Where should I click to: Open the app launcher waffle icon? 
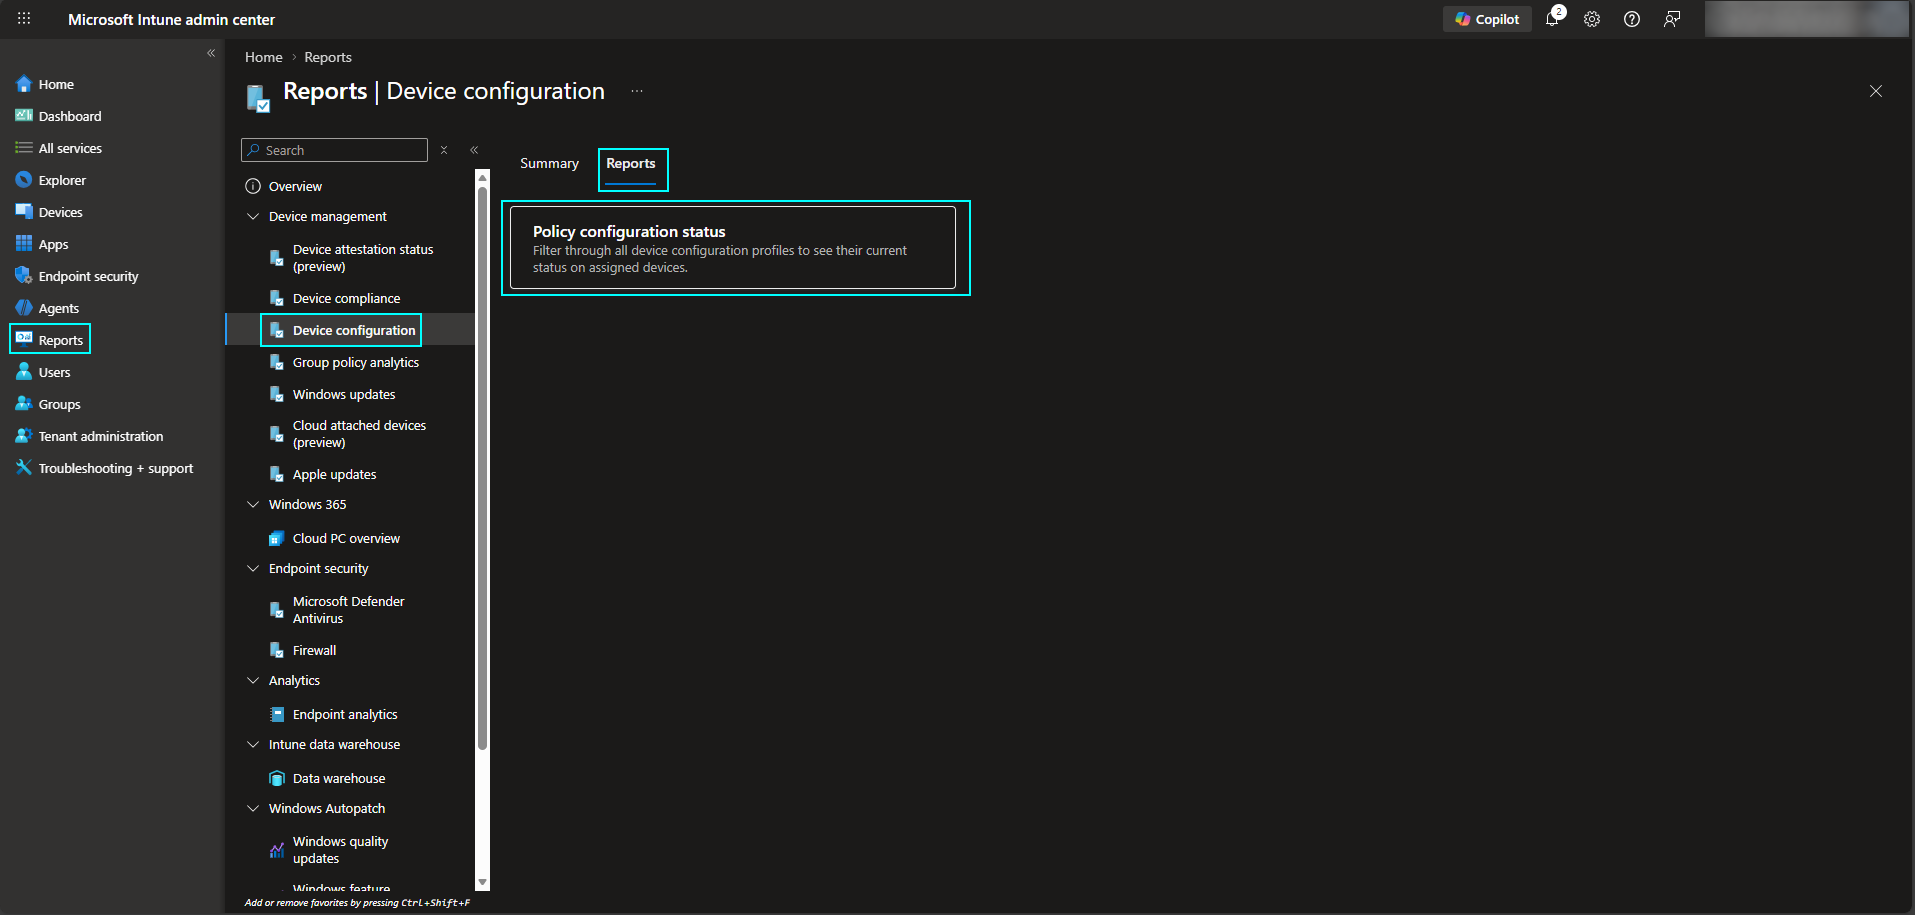(x=24, y=19)
